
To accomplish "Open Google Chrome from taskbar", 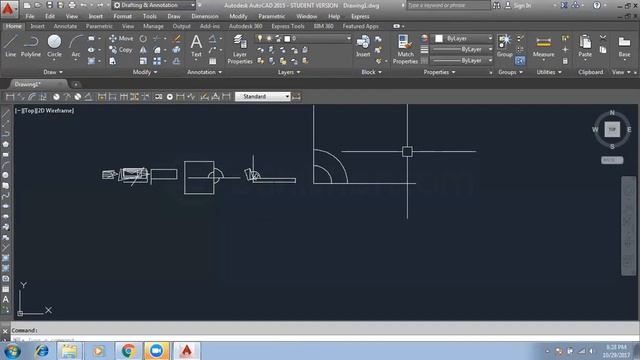I will tap(129, 351).
